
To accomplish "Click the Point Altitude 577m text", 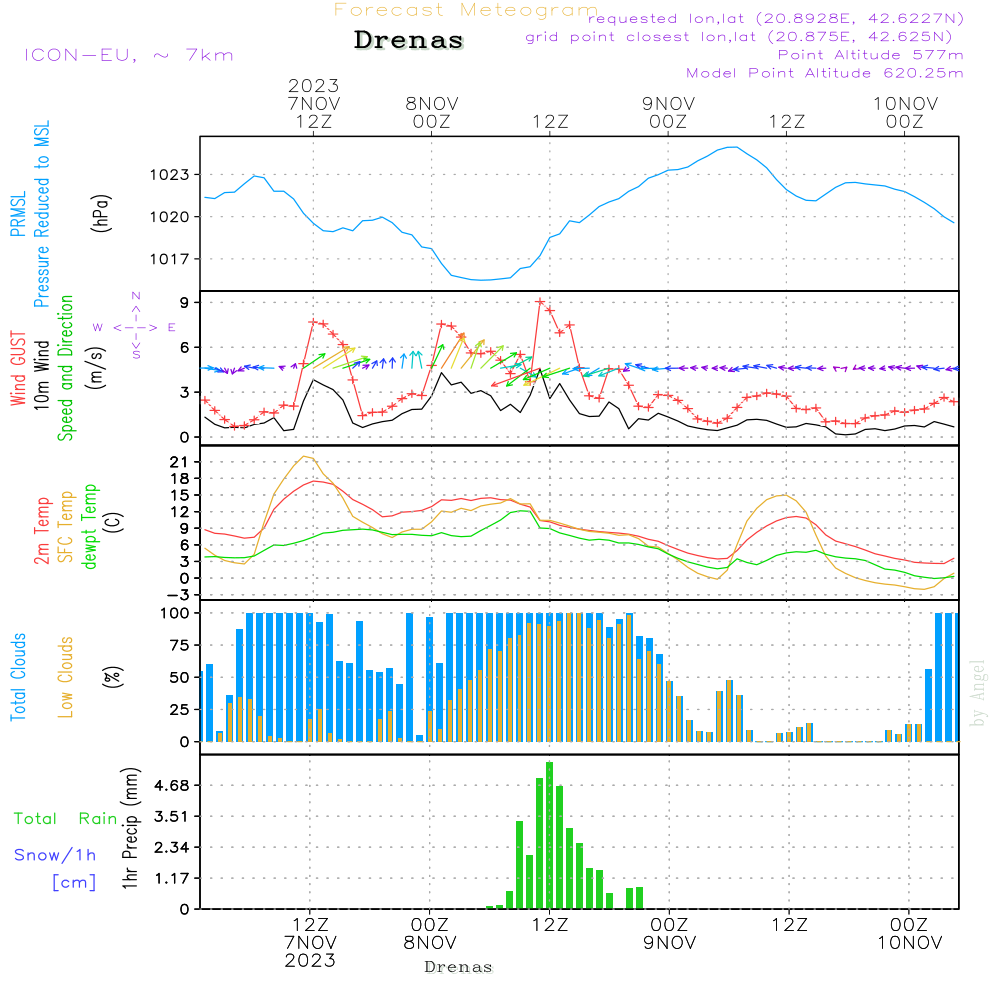I will pos(870,55).
